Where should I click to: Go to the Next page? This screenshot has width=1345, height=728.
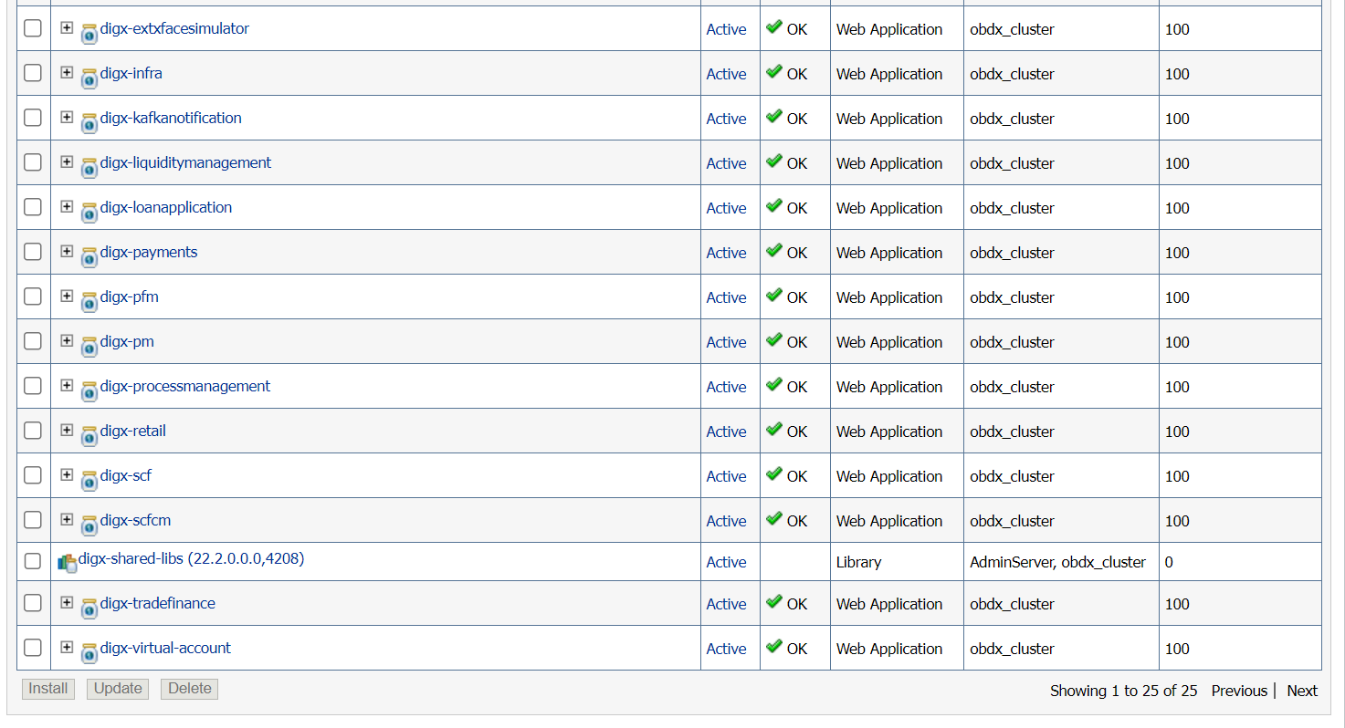point(1302,691)
